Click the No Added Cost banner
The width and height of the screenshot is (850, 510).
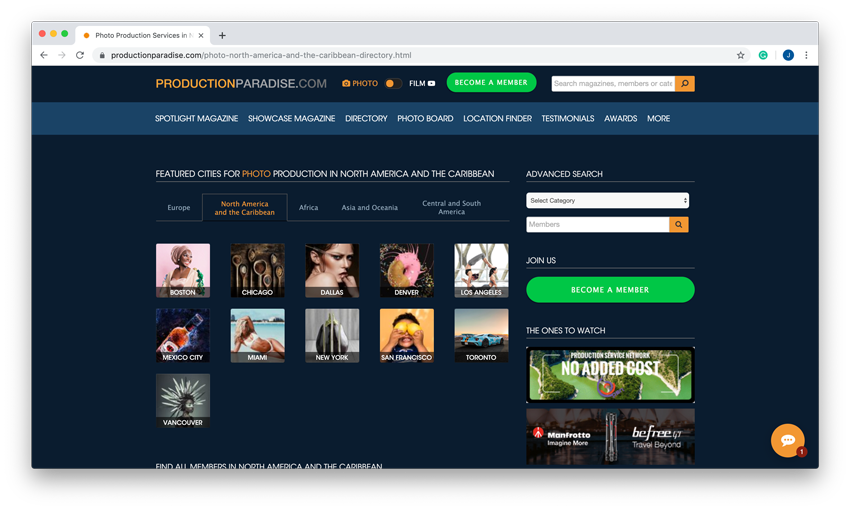click(x=610, y=375)
